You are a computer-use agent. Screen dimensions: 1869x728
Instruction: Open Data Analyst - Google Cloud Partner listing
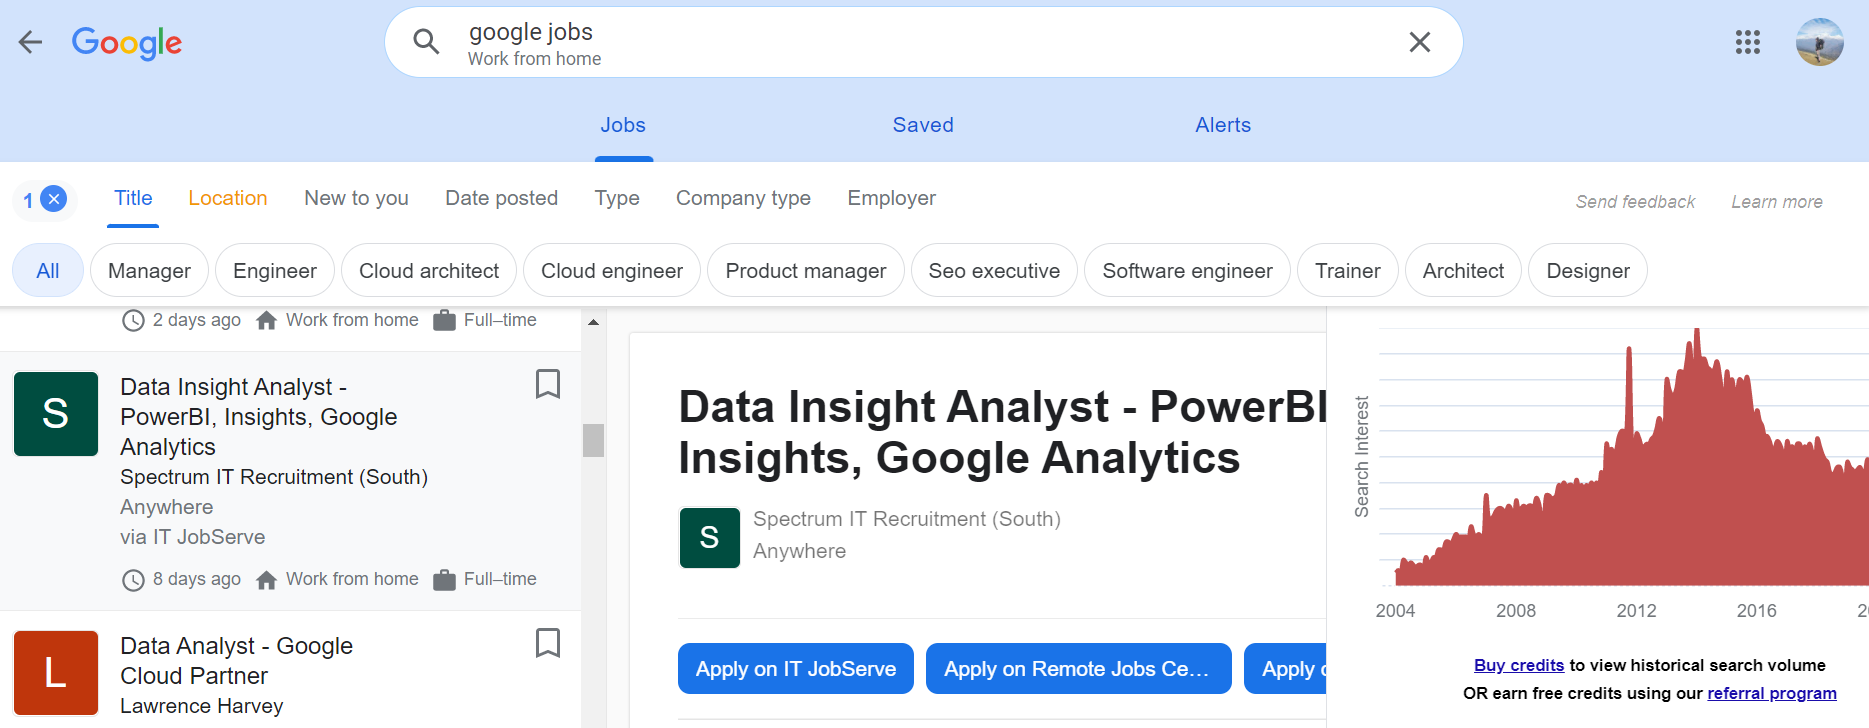(x=237, y=661)
